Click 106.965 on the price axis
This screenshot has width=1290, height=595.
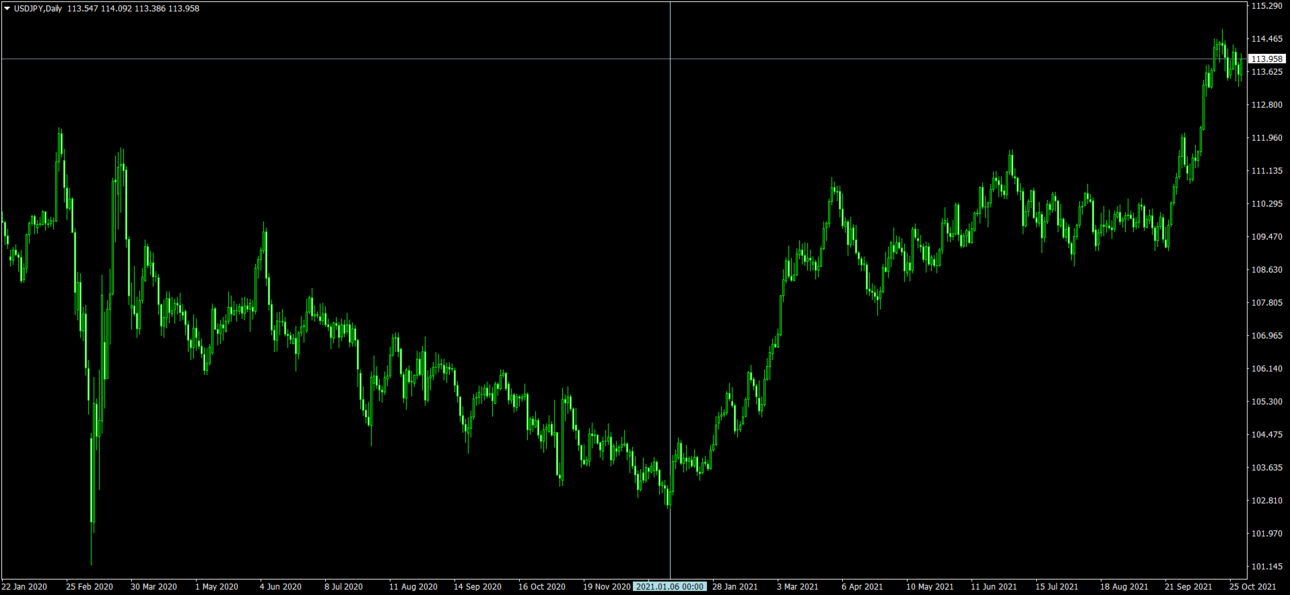(1266, 336)
